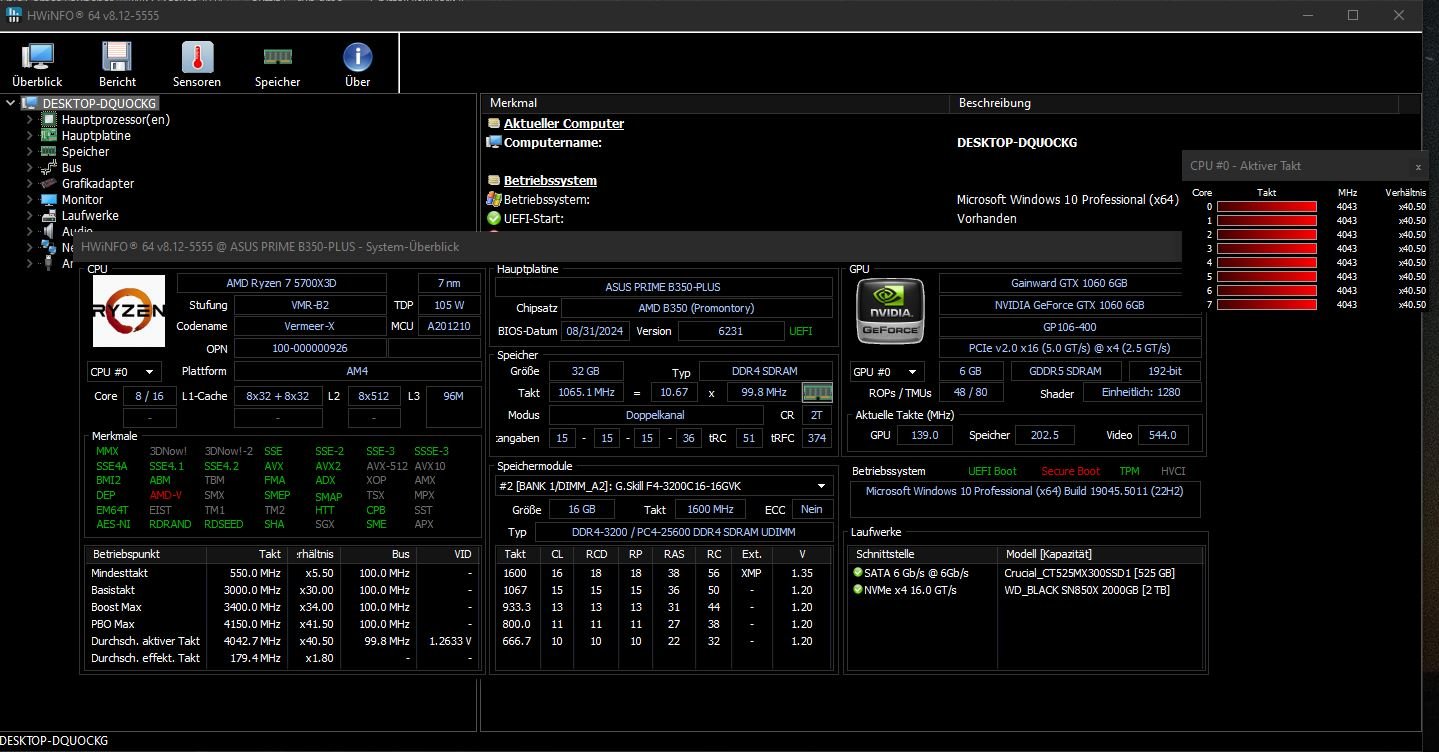Click the AMD-V feature flag
Screen dimensions: 1439x752
[166, 495]
